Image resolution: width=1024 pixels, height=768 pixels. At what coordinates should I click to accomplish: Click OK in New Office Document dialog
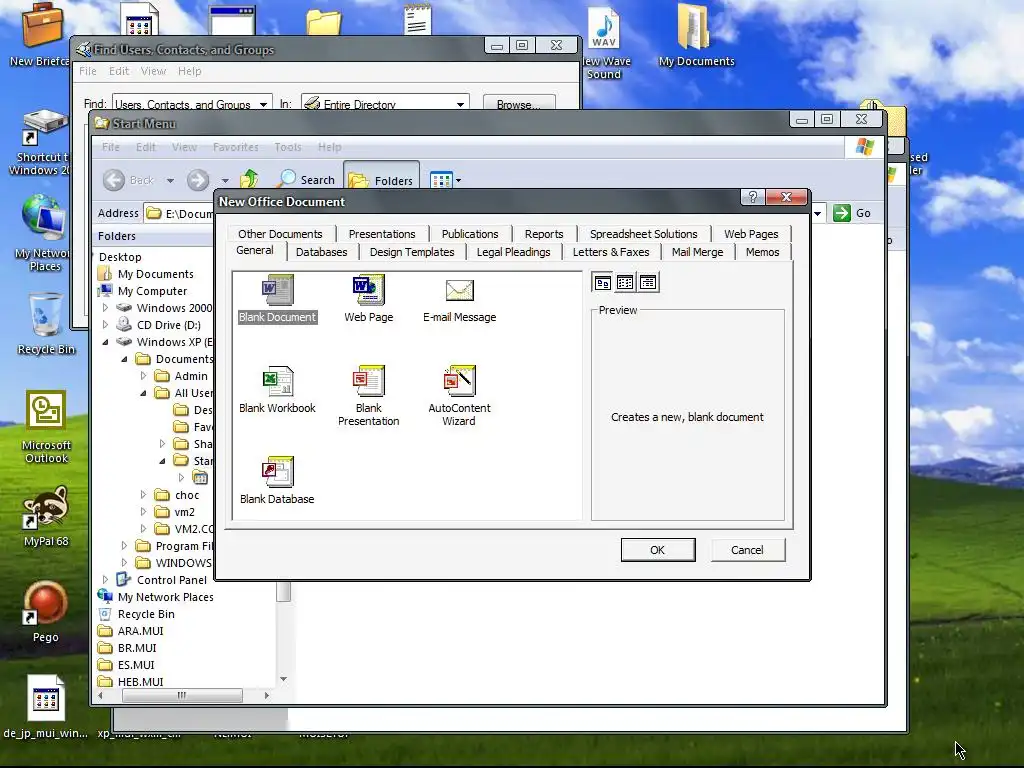click(658, 550)
